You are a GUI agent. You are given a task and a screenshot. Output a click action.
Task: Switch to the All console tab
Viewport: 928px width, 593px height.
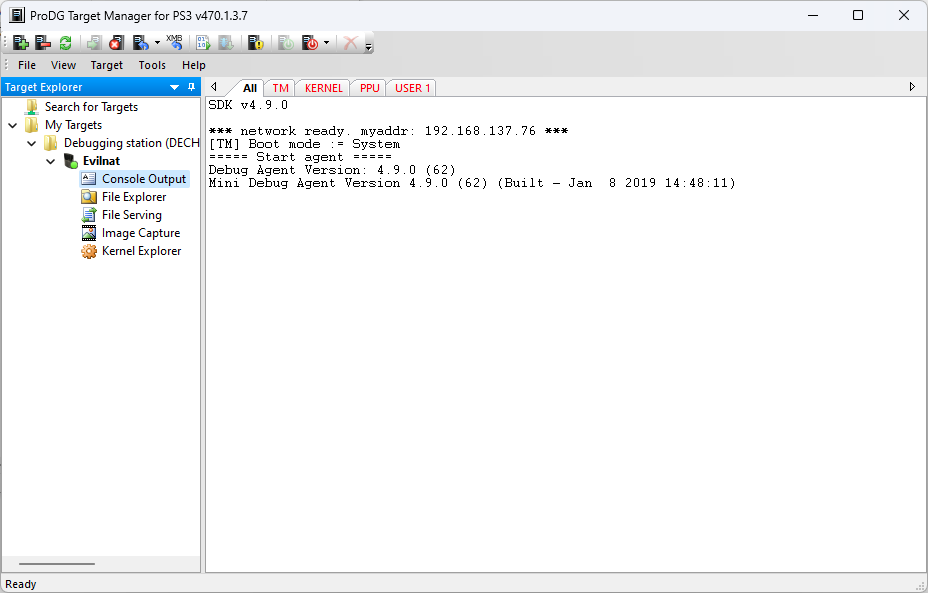[x=250, y=88]
